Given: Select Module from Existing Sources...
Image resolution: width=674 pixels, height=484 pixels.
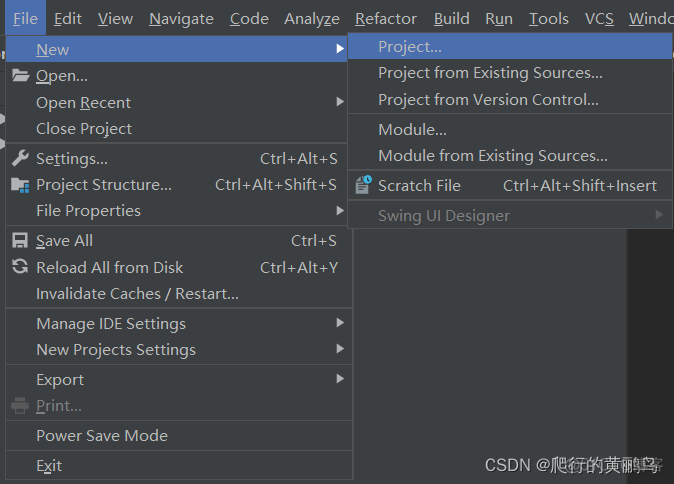Looking at the screenshot, I should click(493, 156).
